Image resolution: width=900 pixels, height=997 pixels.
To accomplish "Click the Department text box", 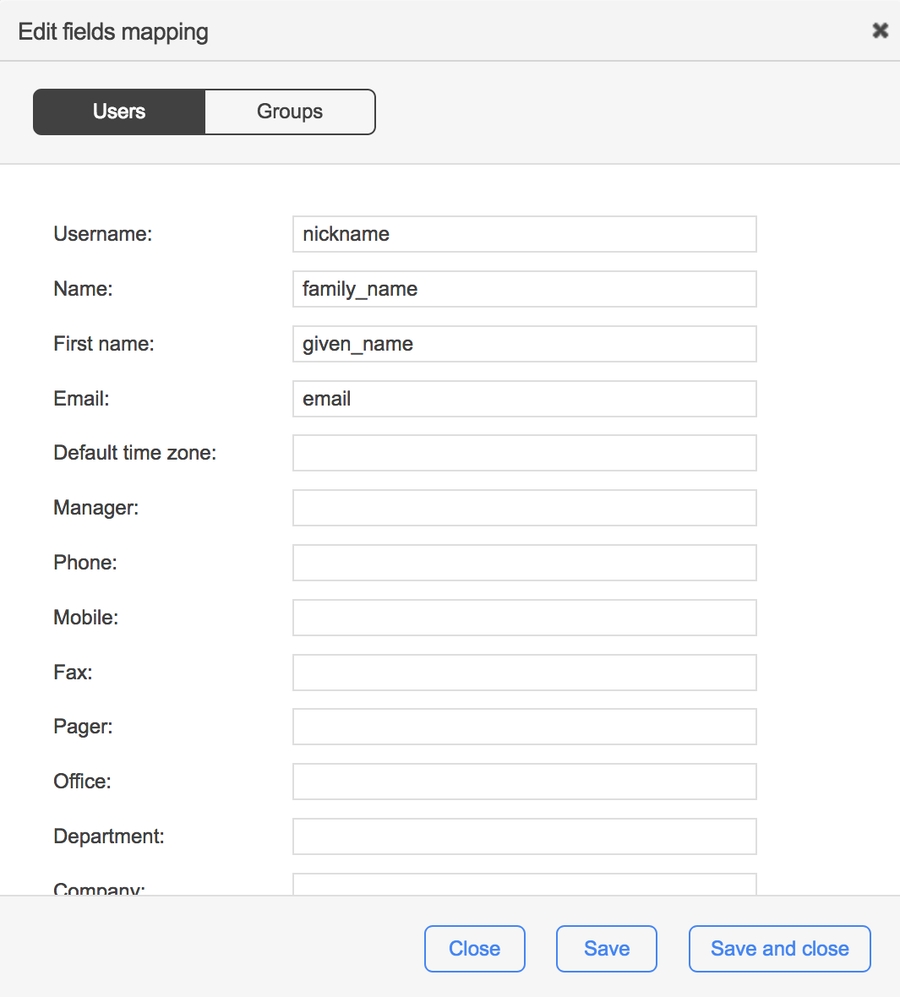I will point(524,837).
